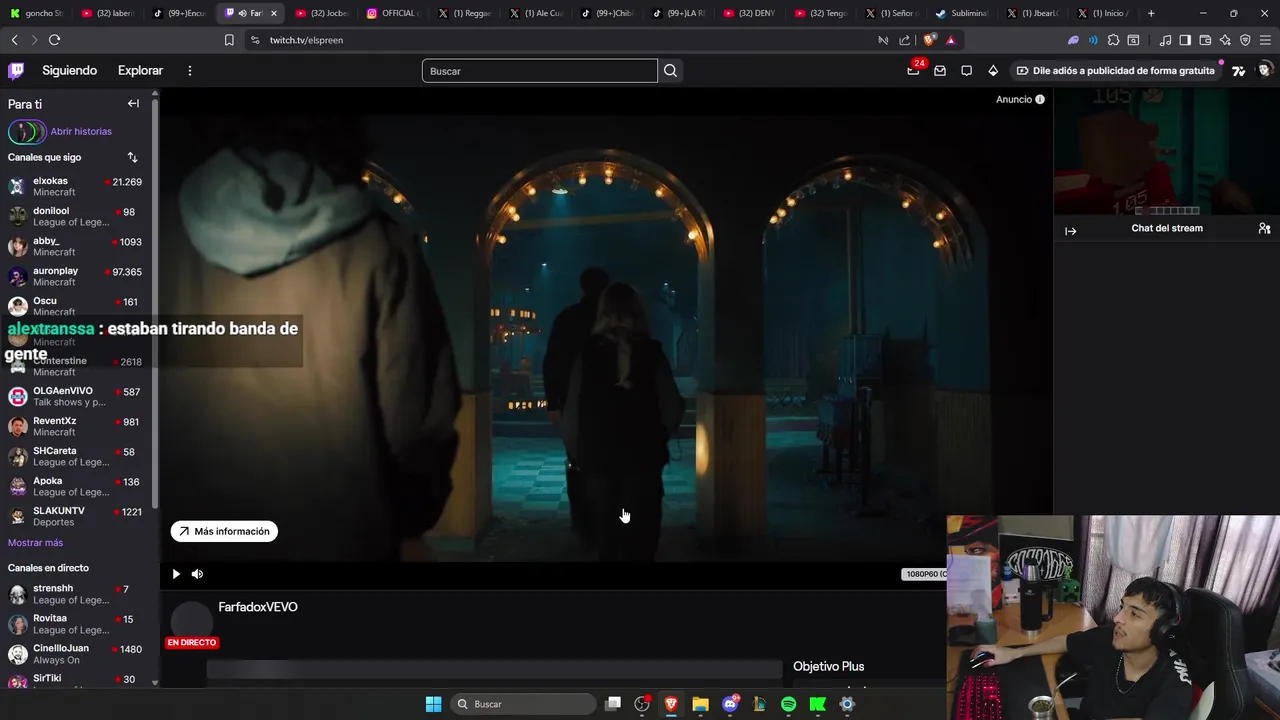Open the FarfadoxVEVO channel name

coord(258,607)
